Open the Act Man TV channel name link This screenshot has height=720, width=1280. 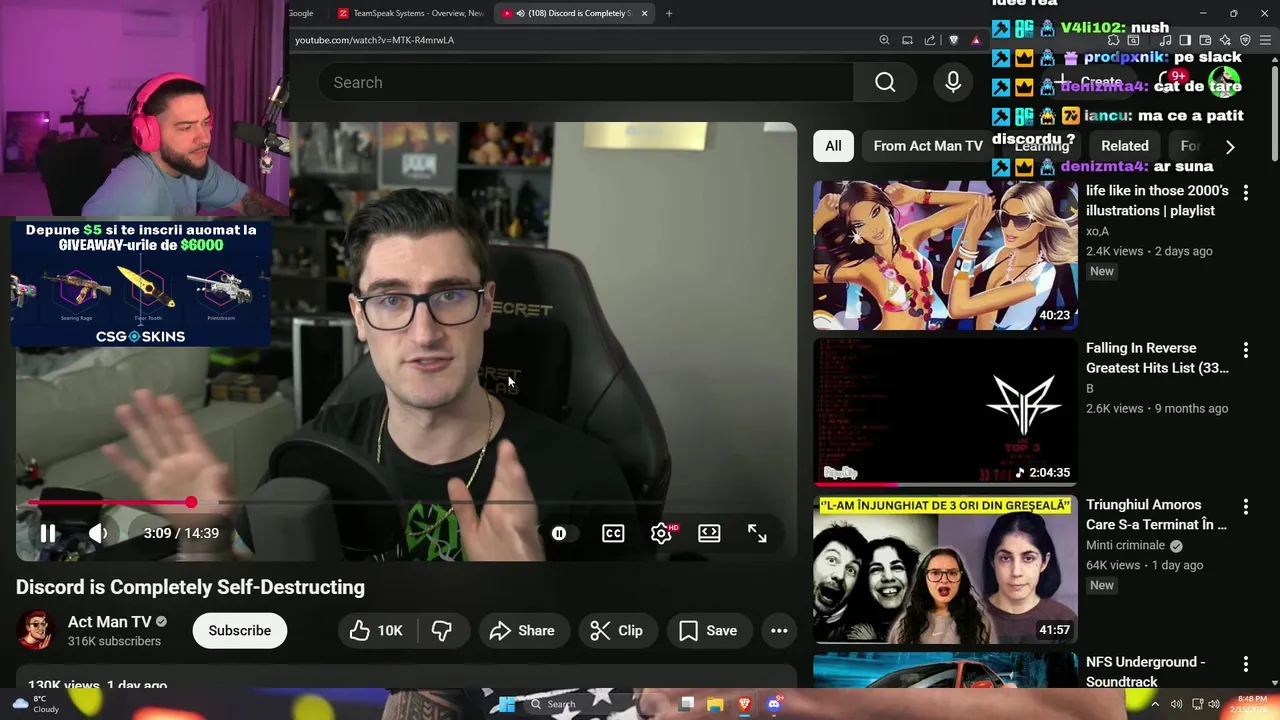110,621
